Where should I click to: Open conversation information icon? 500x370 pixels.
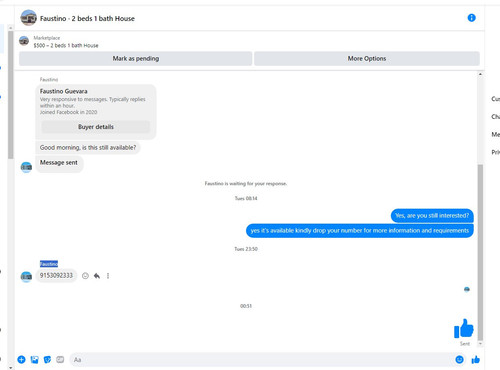tap(471, 18)
